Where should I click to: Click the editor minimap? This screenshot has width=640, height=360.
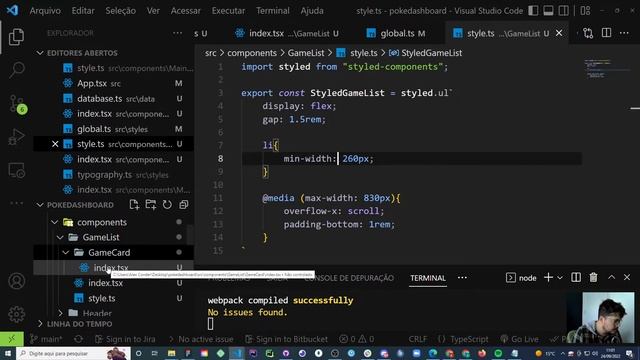[607, 69]
